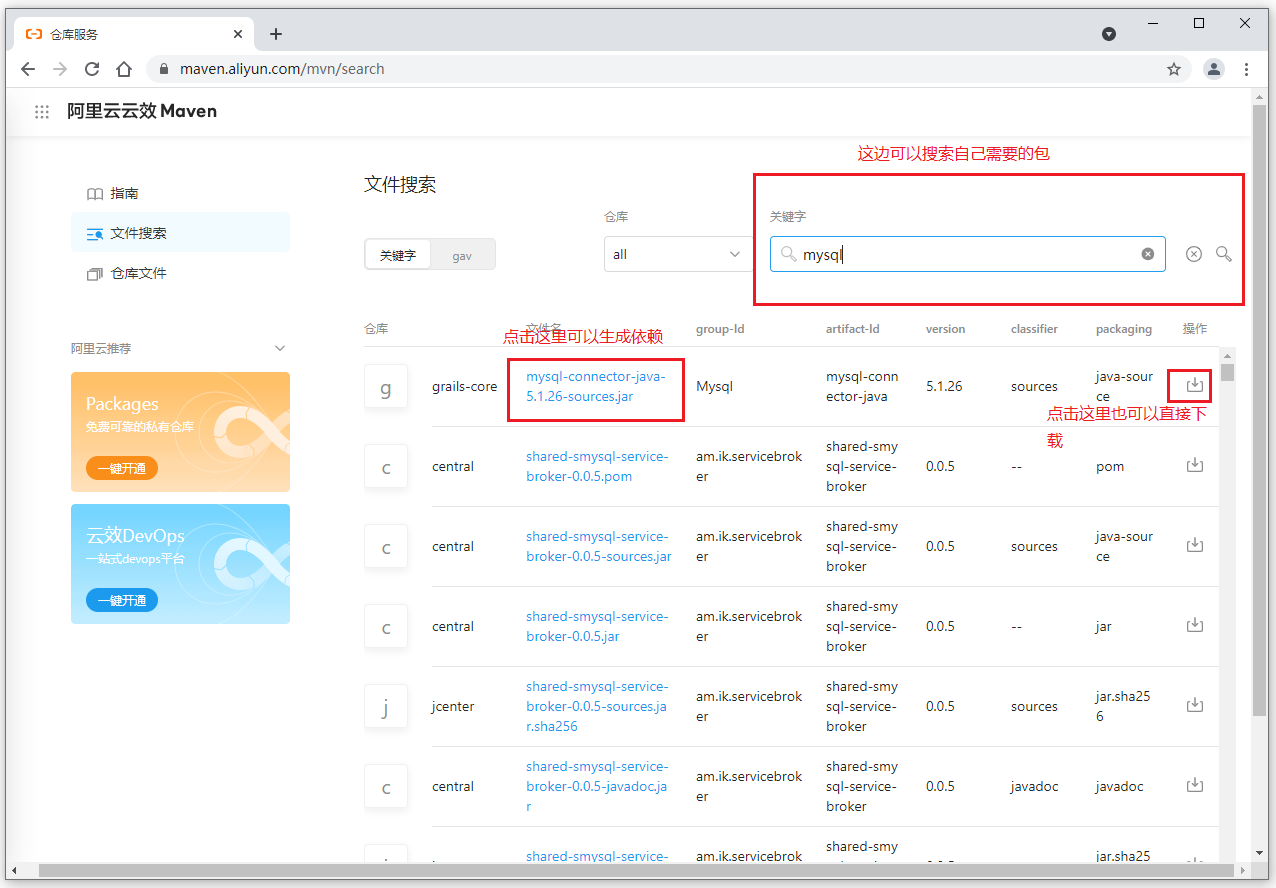Click the search magnifier icon beside the keyword field

click(x=1223, y=254)
